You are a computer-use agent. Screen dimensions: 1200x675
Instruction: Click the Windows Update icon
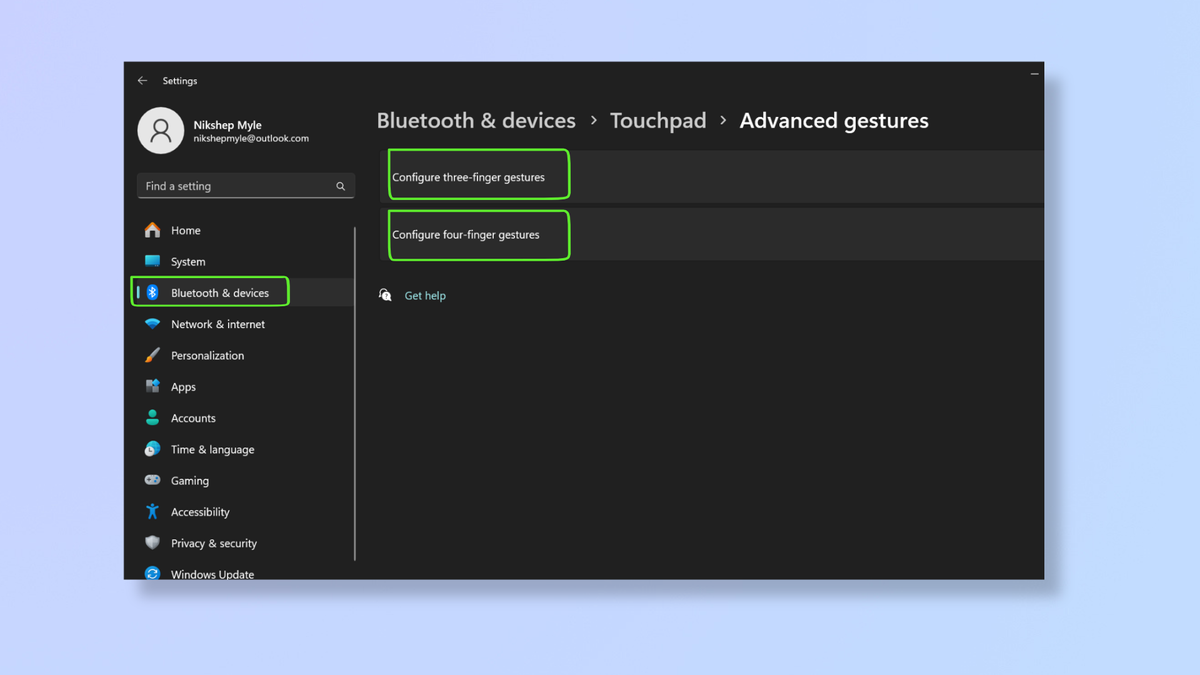tap(153, 574)
